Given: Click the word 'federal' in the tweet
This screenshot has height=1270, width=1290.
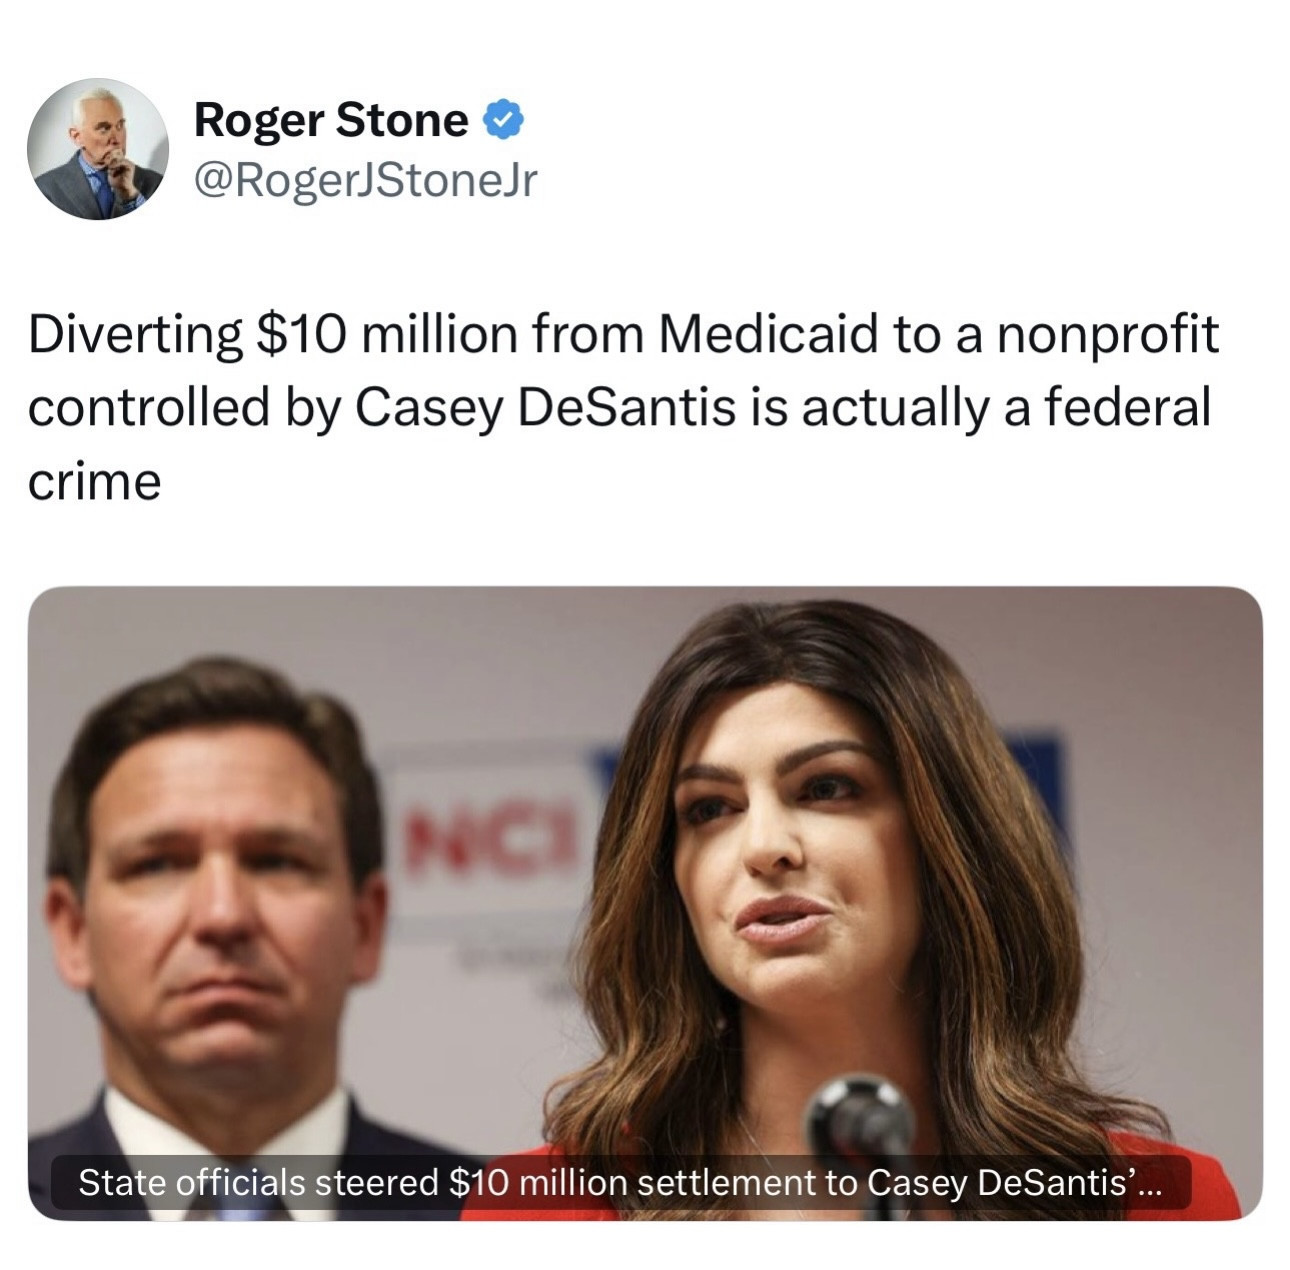Looking at the screenshot, I should pyautogui.click(x=1128, y=407).
